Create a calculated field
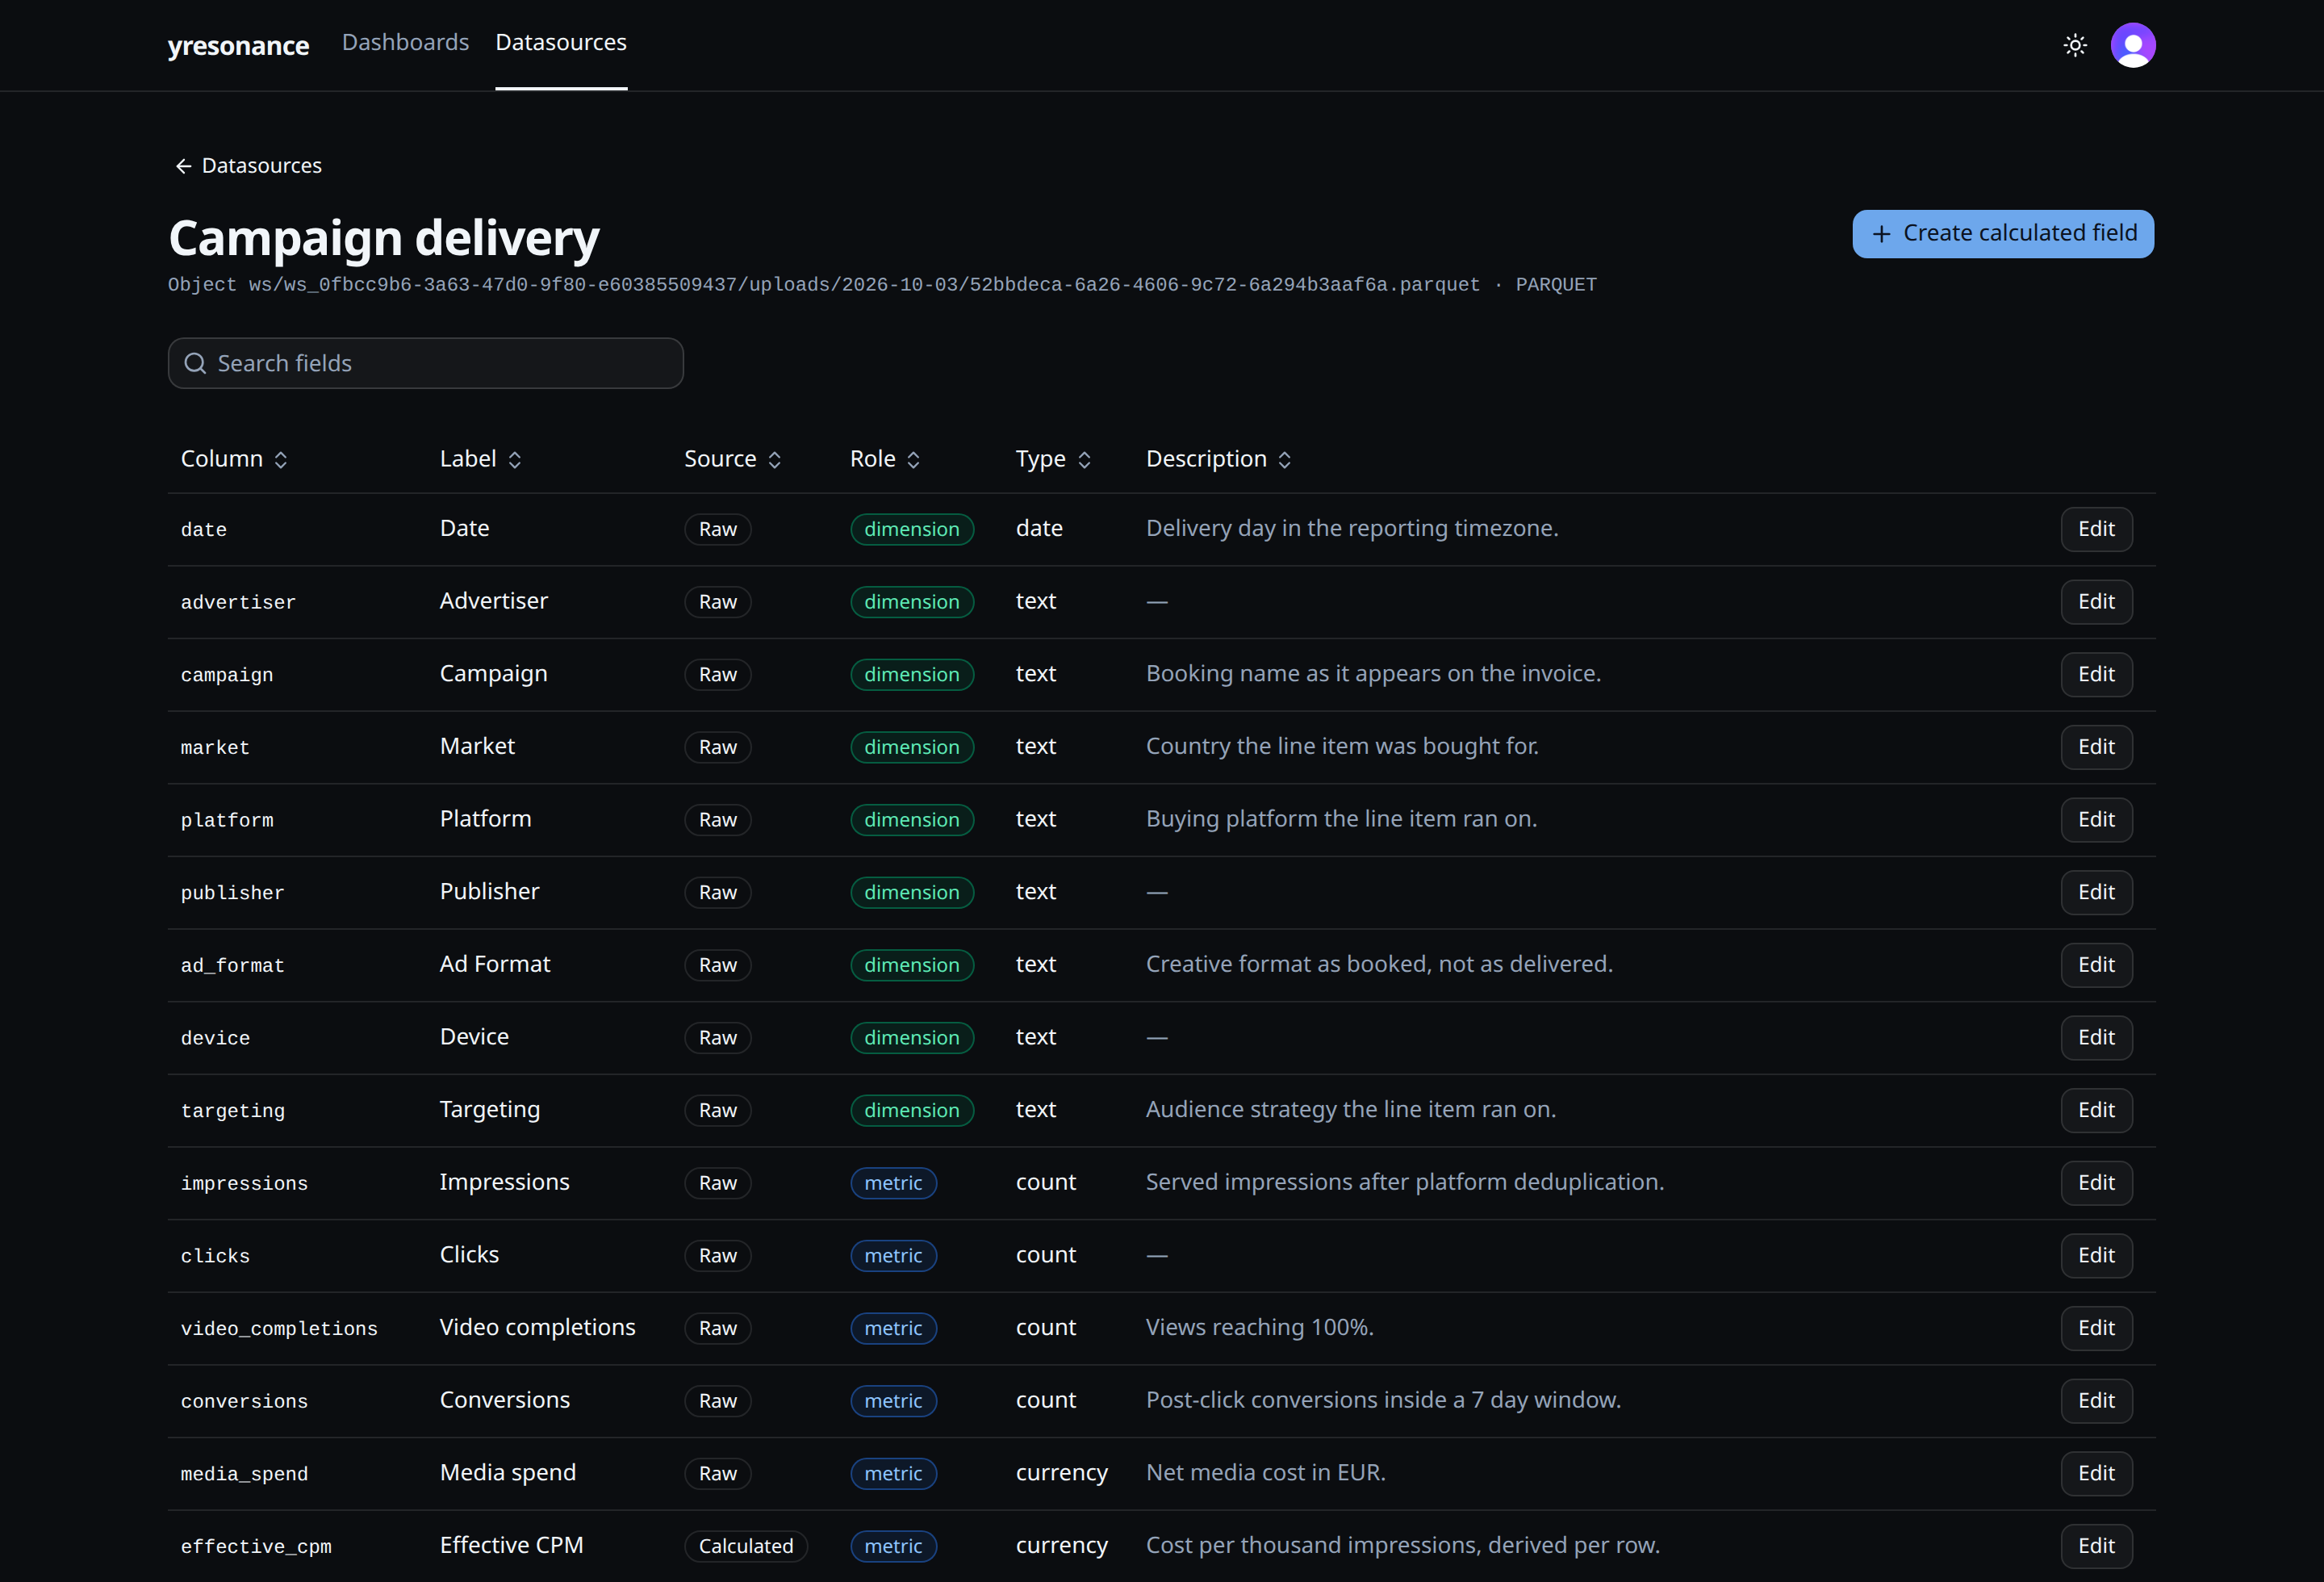Screen dimensions: 2324x1582 2003,234
